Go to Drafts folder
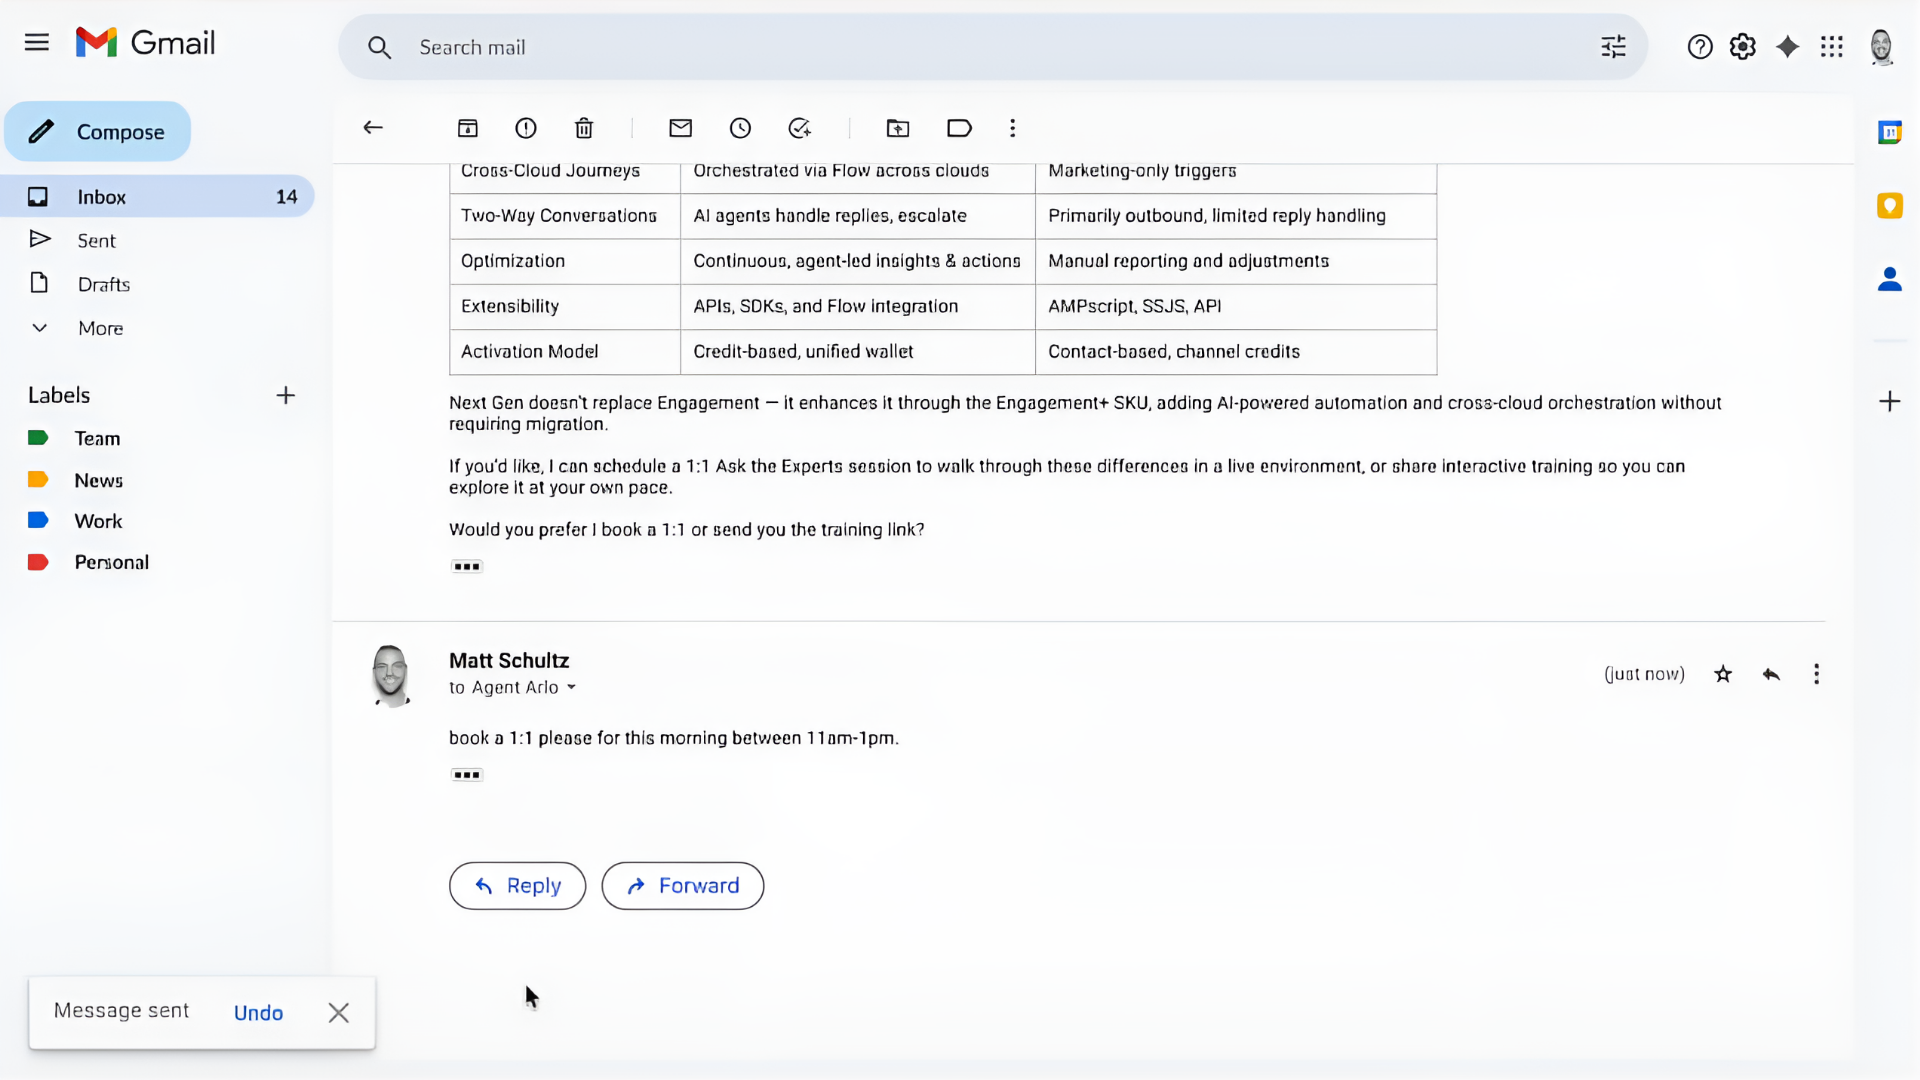The height and width of the screenshot is (1080, 1920). (x=104, y=285)
